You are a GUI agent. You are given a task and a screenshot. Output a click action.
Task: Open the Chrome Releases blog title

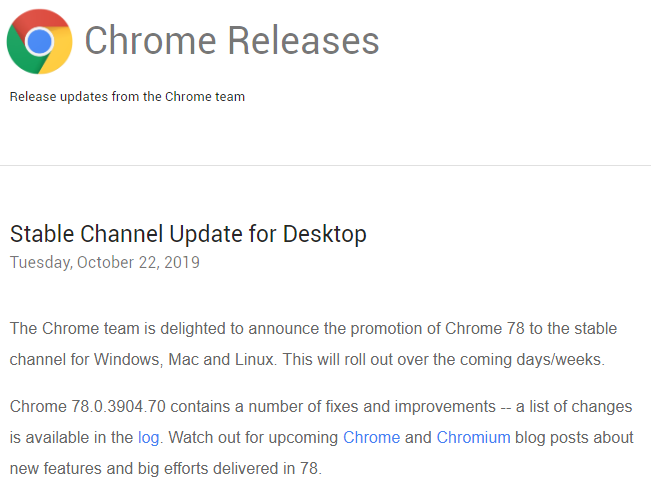pyautogui.click(x=232, y=40)
